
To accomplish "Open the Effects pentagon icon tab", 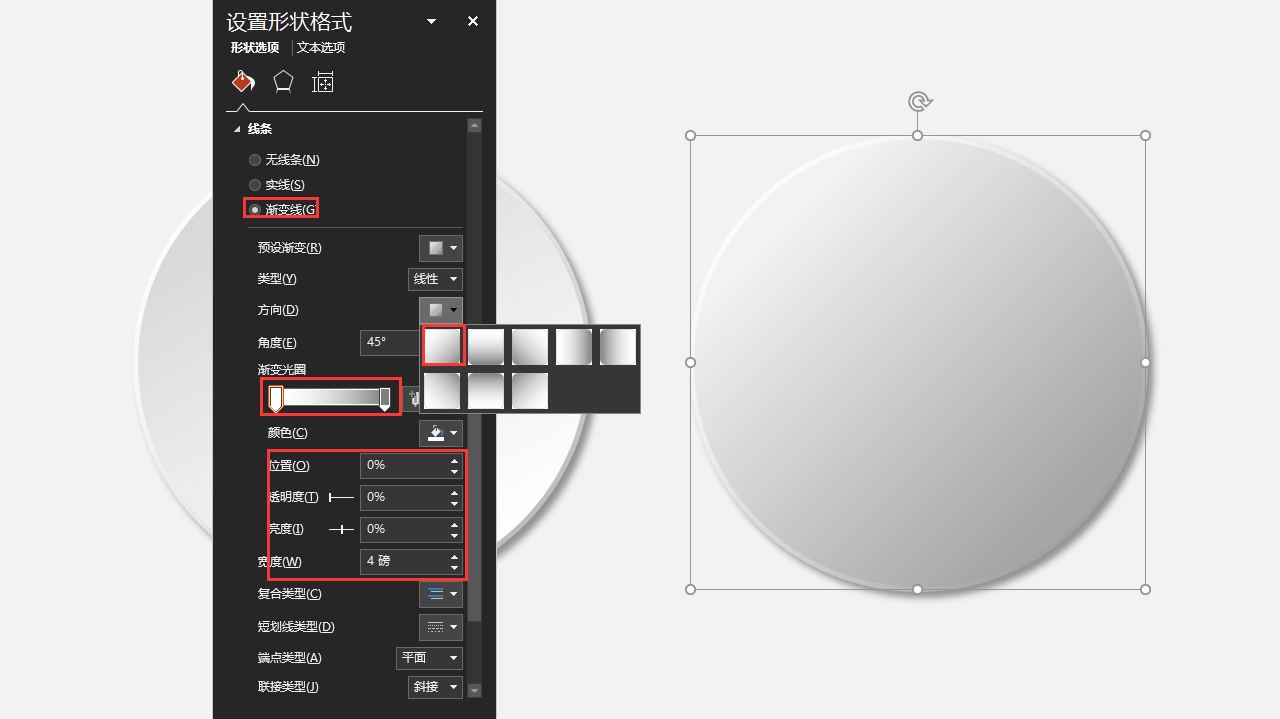I will [x=283, y=82].
